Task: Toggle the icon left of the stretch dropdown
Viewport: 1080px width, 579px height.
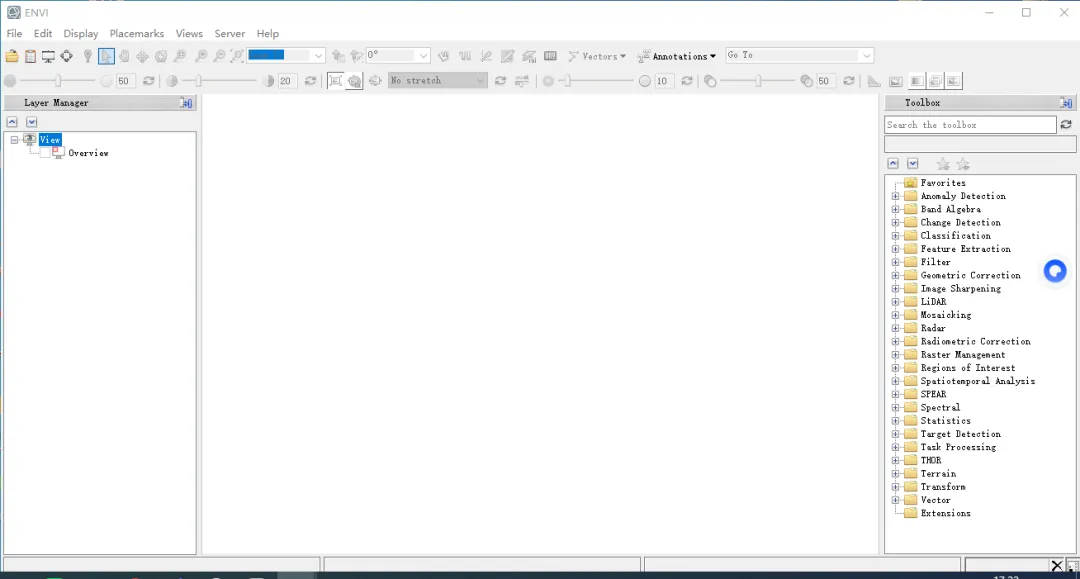Action: [x=375, y=81]
